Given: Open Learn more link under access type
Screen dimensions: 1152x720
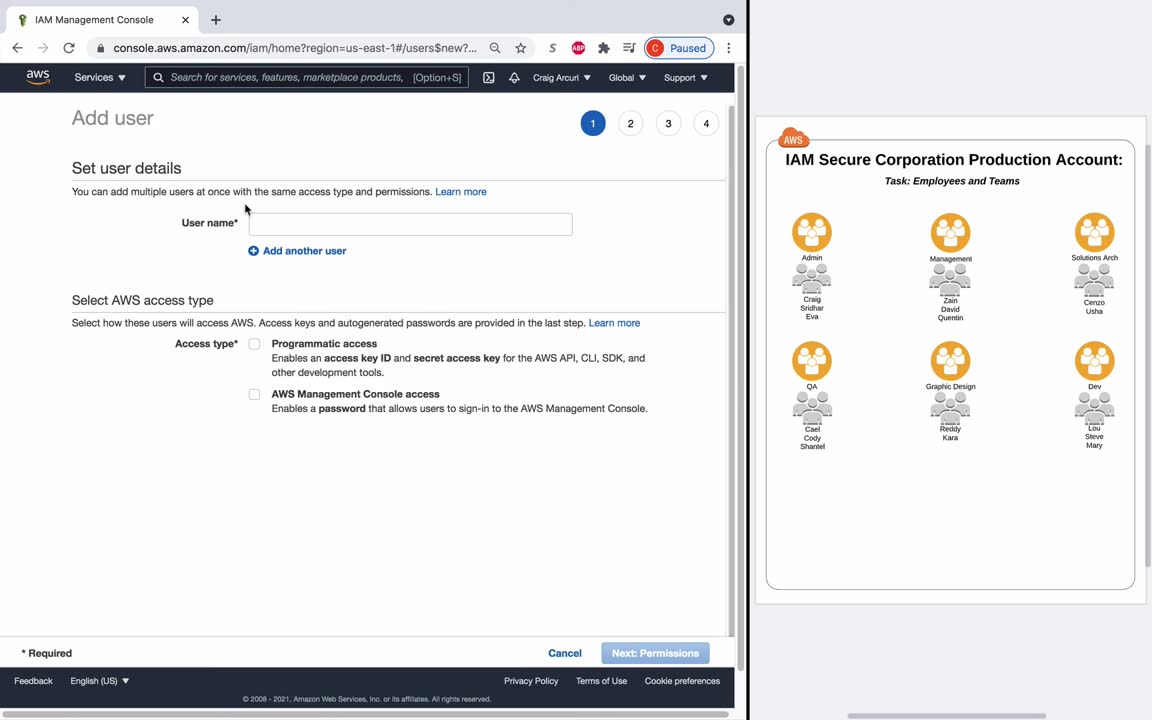Looking at the screenshot, I should (x=614, y=323).
